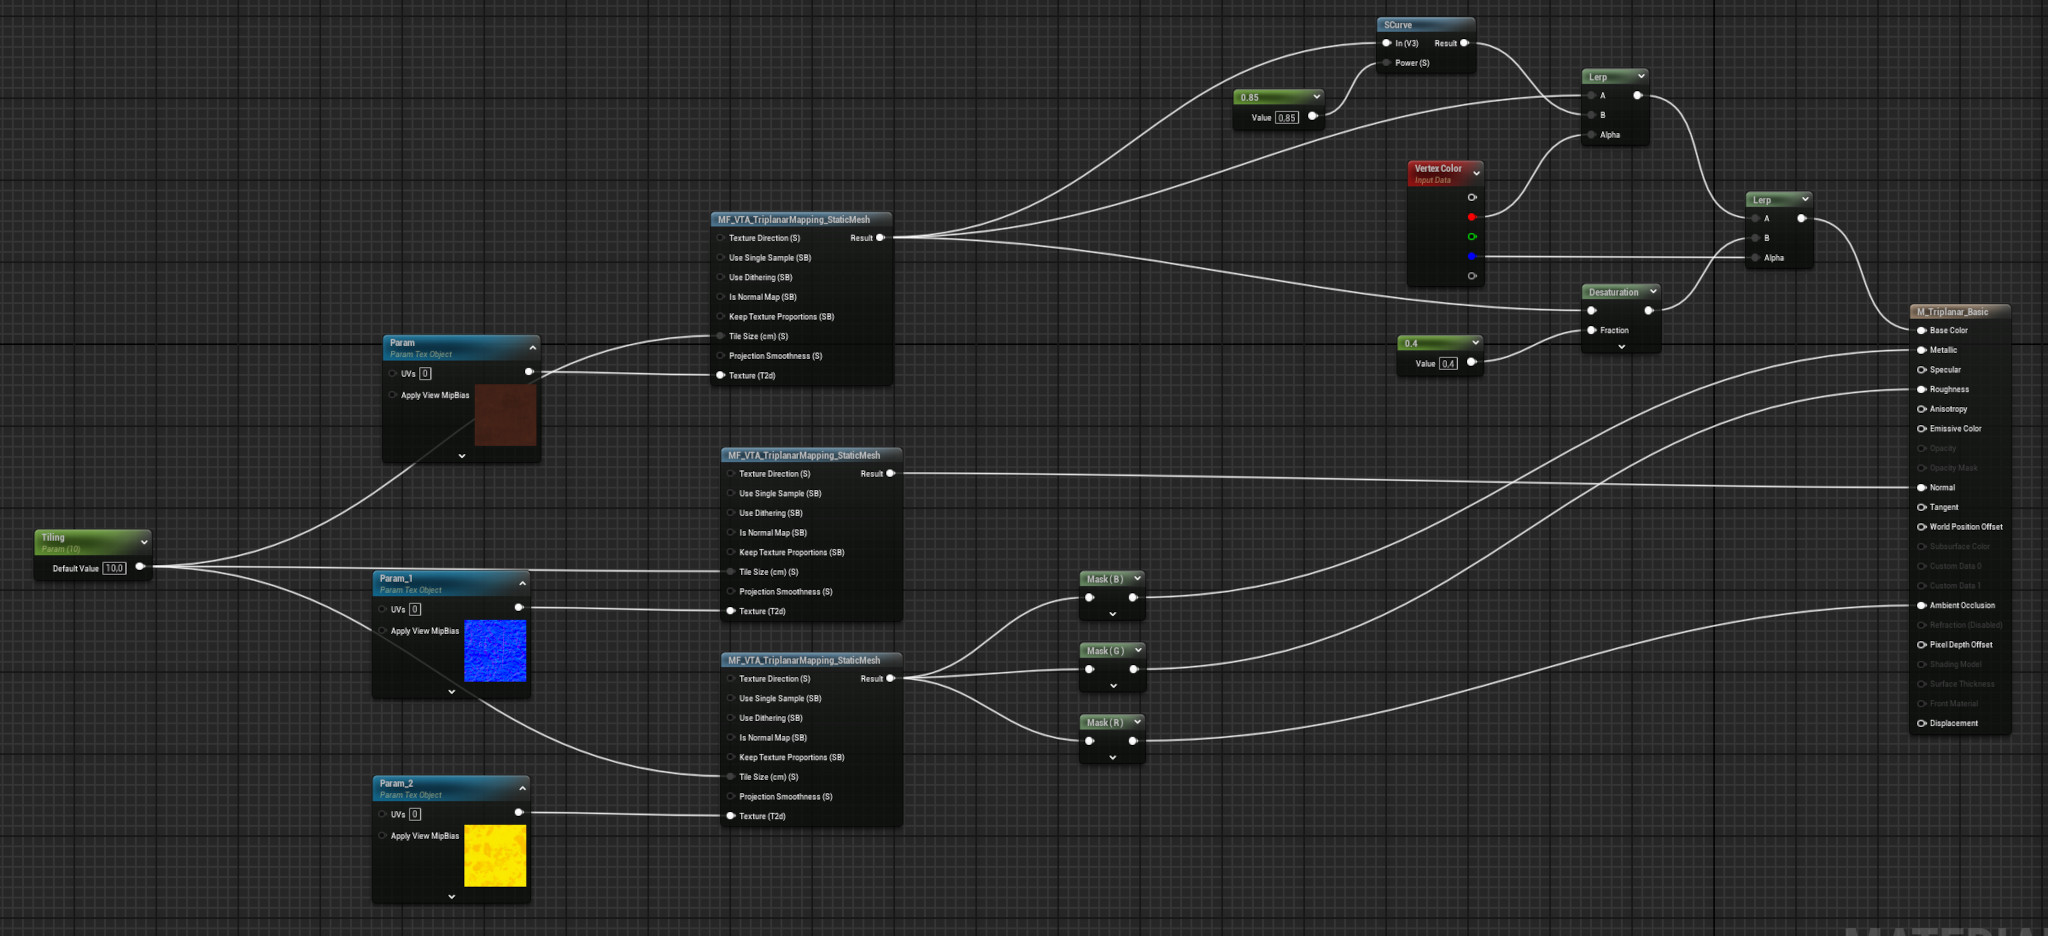Select the Param_2 node title
Image resolution: width=2048 pixels, height=936 pixels.
[396, 783]
